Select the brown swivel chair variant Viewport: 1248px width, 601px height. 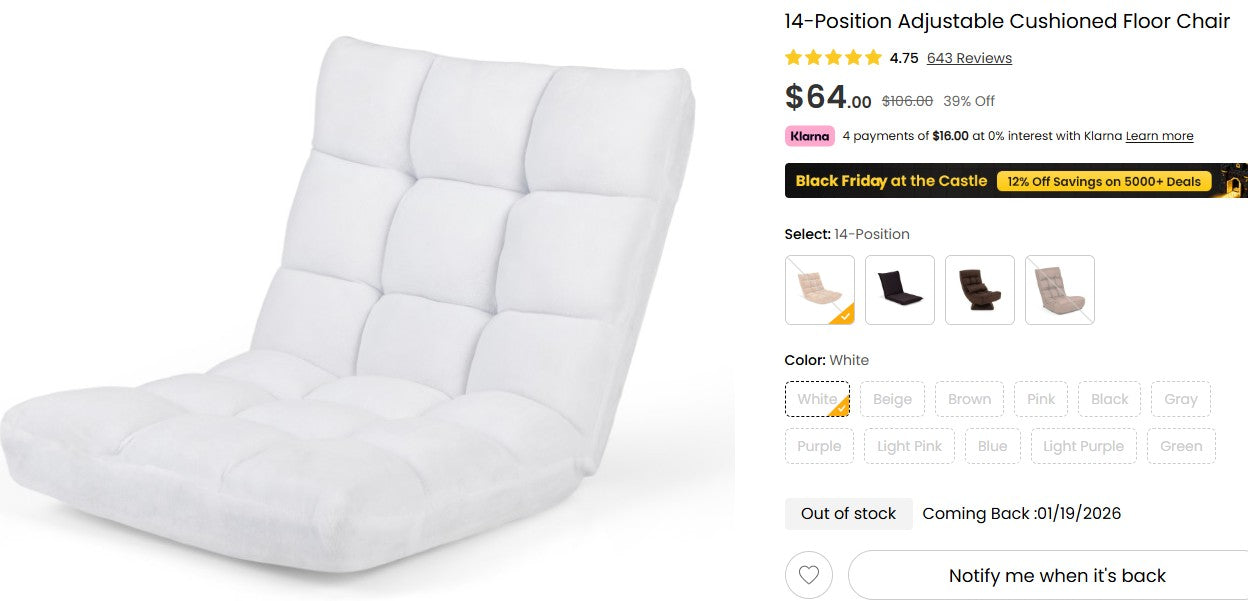click(x=979, y=289)
